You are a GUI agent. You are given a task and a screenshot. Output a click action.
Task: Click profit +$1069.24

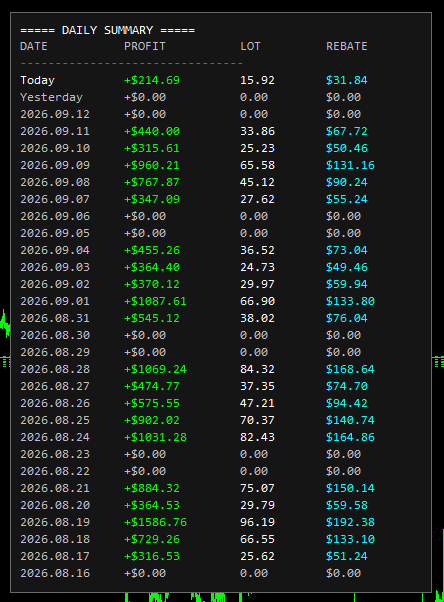tap(155, 369)
